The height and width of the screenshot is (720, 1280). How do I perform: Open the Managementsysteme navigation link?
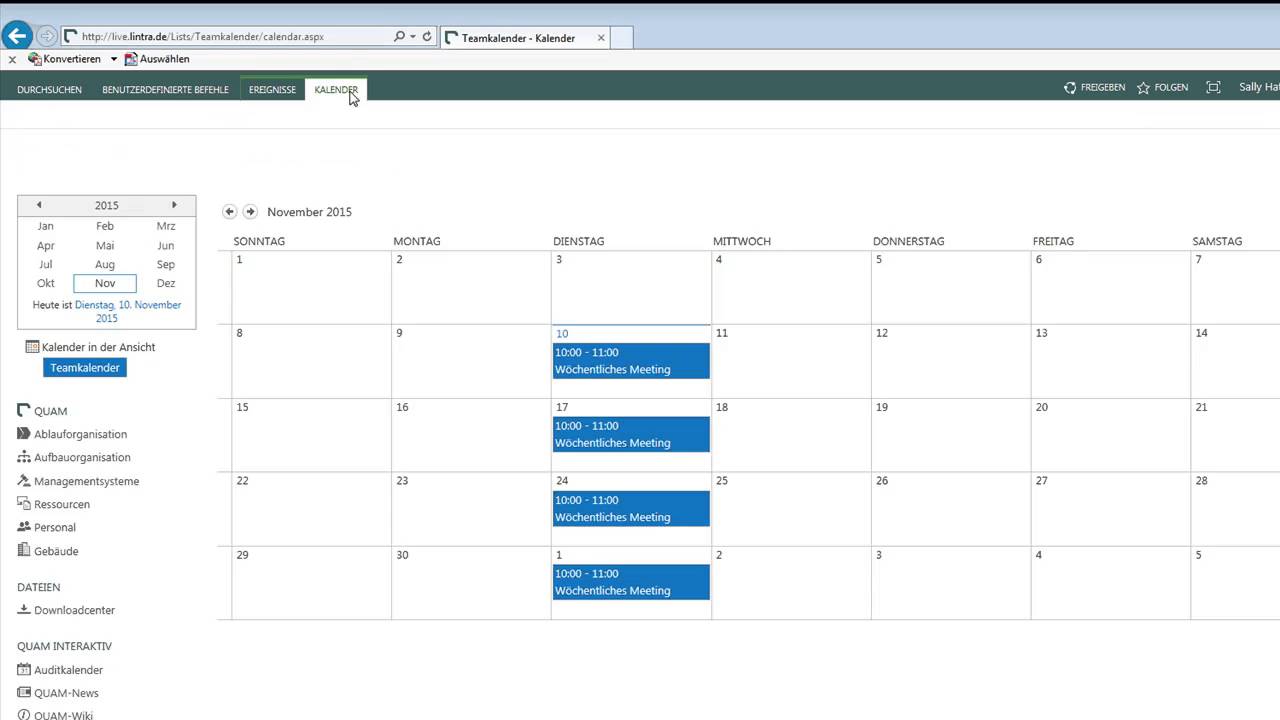[86, 481]
